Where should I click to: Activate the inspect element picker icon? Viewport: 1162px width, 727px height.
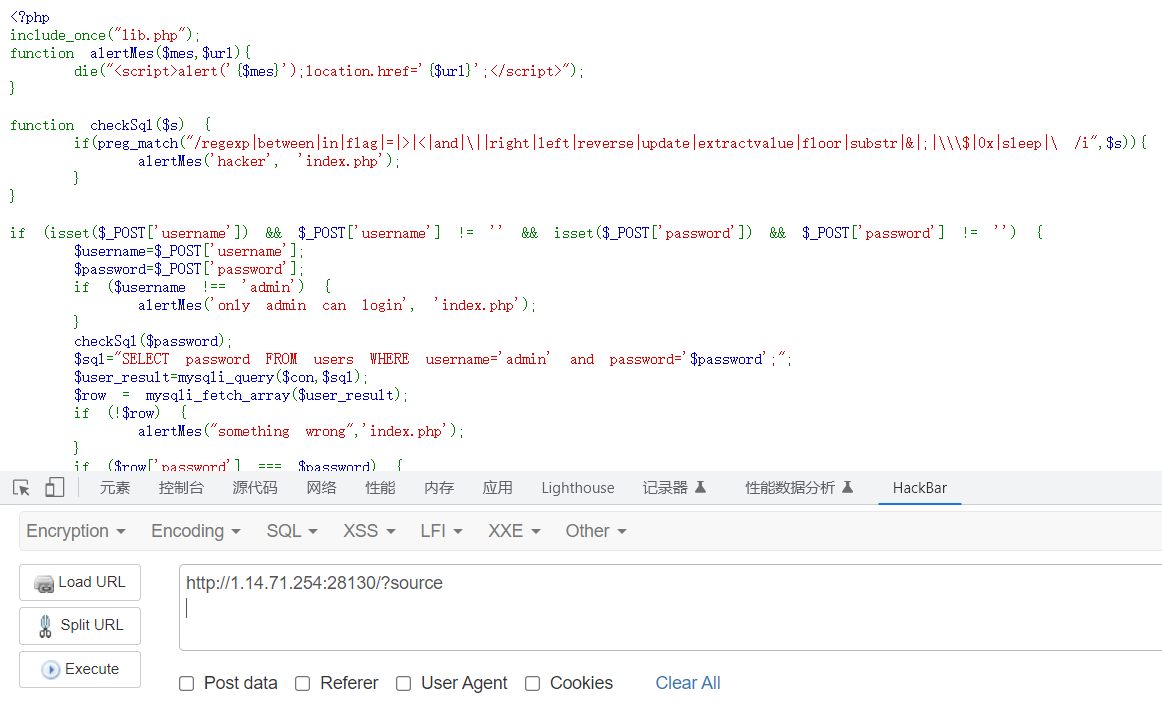(x=21, y=488)
